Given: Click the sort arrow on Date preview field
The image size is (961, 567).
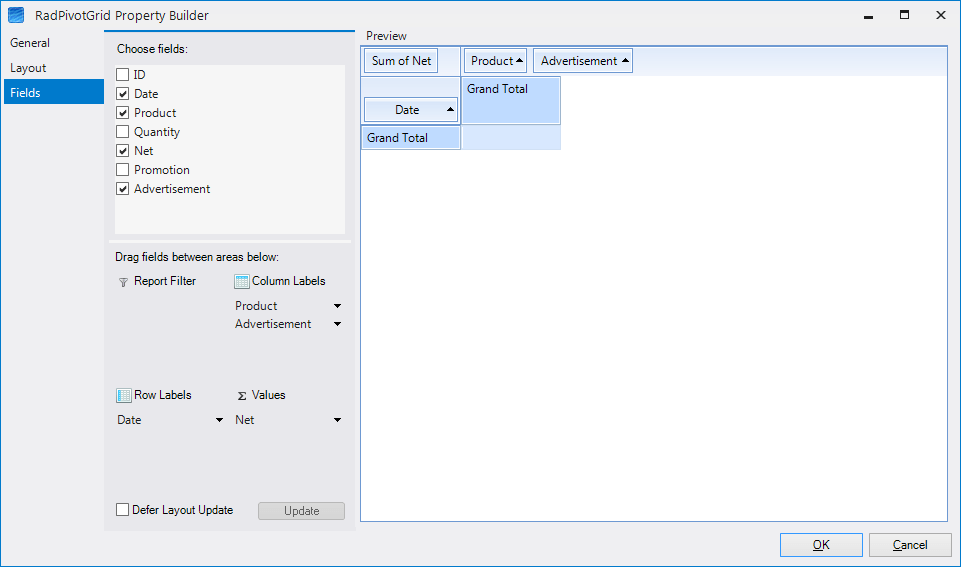Looking at the screenshot, I should click(x=450, y=110).
